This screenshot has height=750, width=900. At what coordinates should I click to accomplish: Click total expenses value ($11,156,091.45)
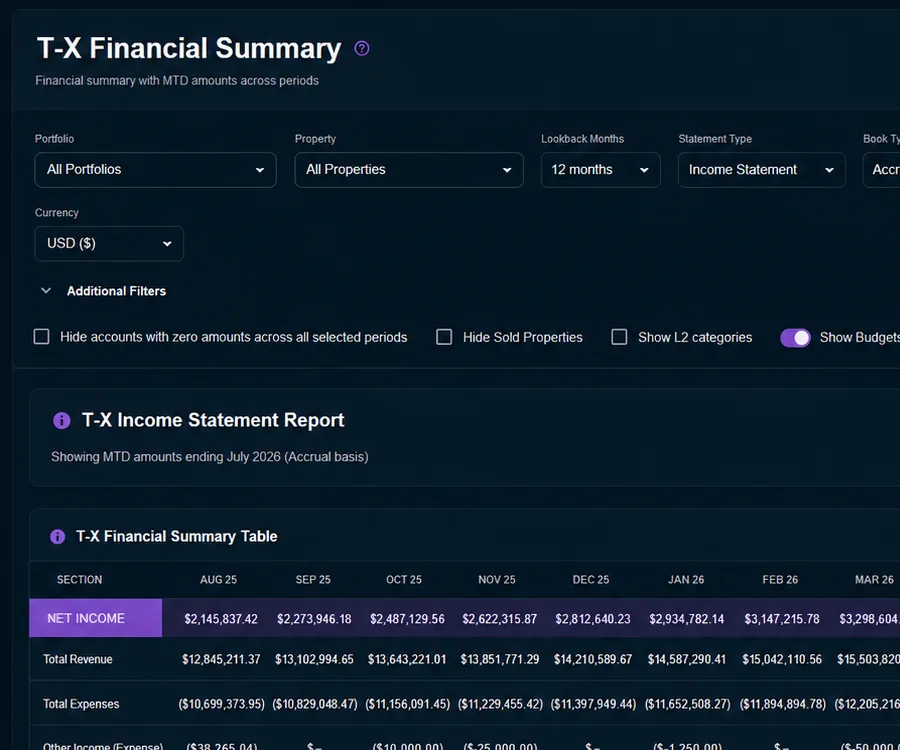click(x=408, y=704)
